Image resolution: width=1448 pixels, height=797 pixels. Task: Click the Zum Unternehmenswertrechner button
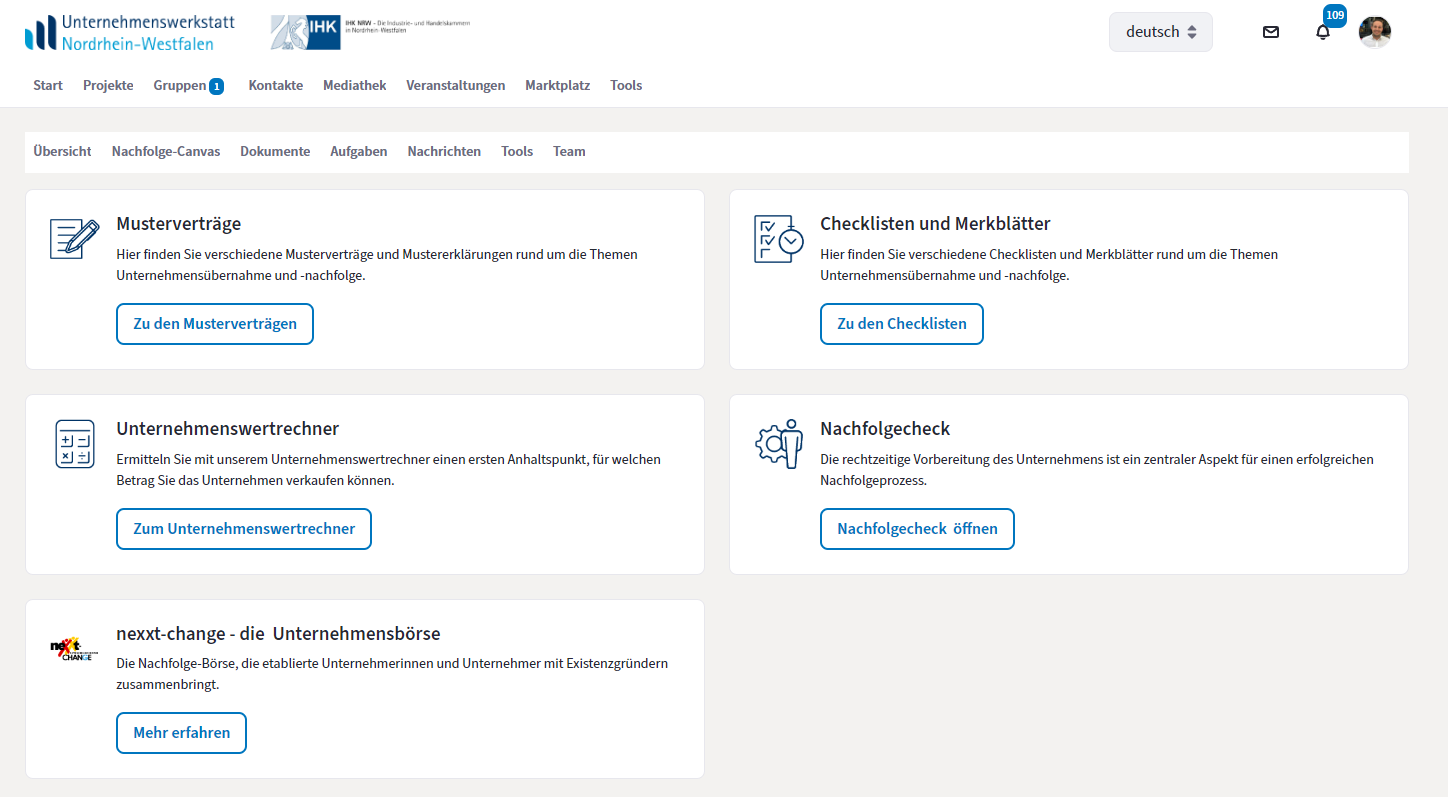coord(244,529)
